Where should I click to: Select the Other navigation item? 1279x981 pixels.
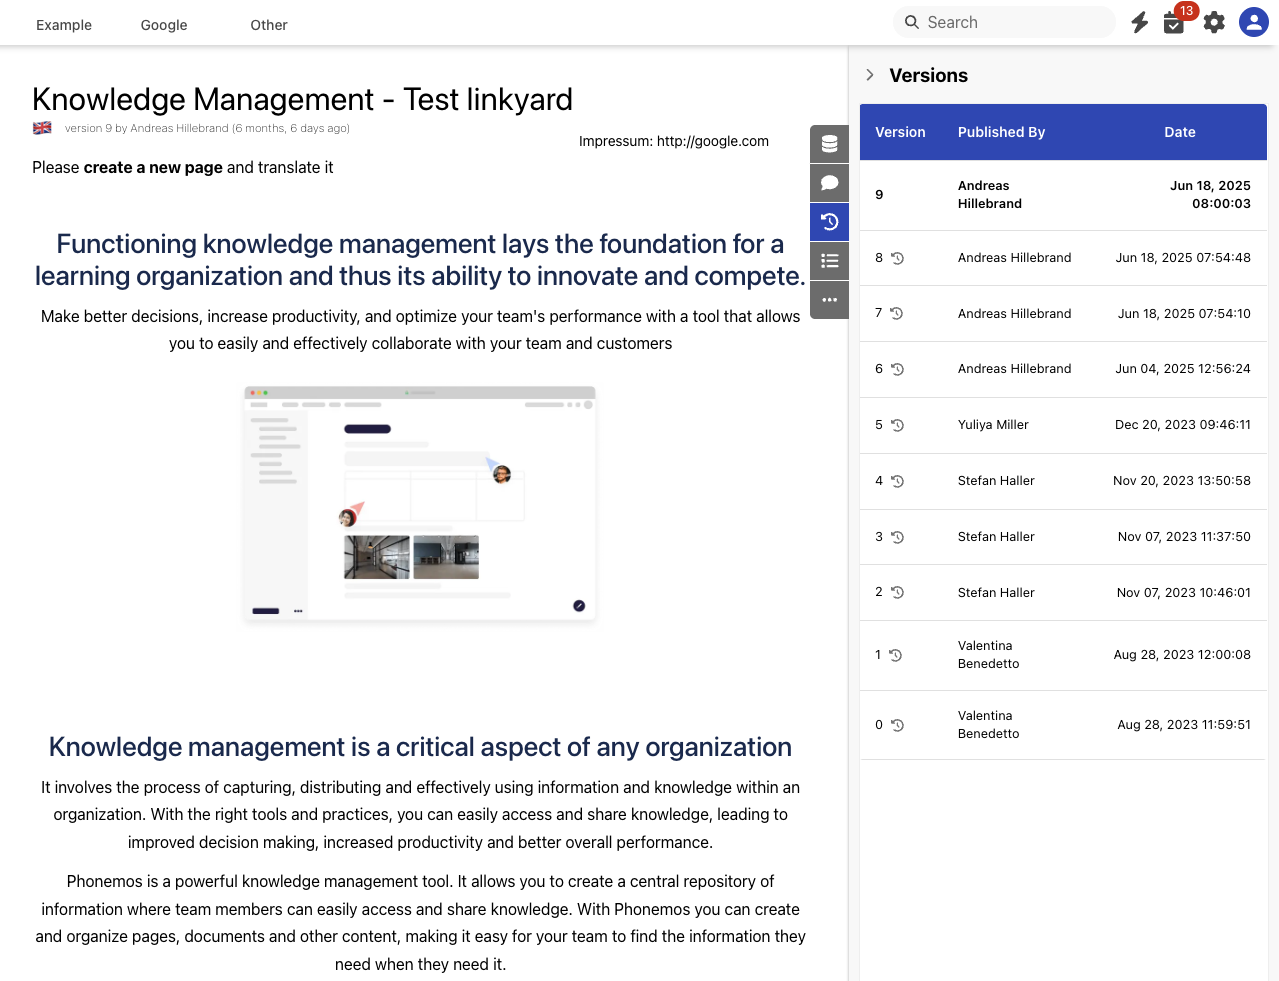click(x=269, y=25)
